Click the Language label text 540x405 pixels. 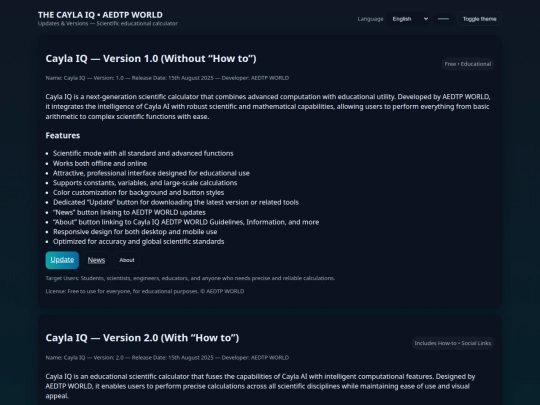370,19
